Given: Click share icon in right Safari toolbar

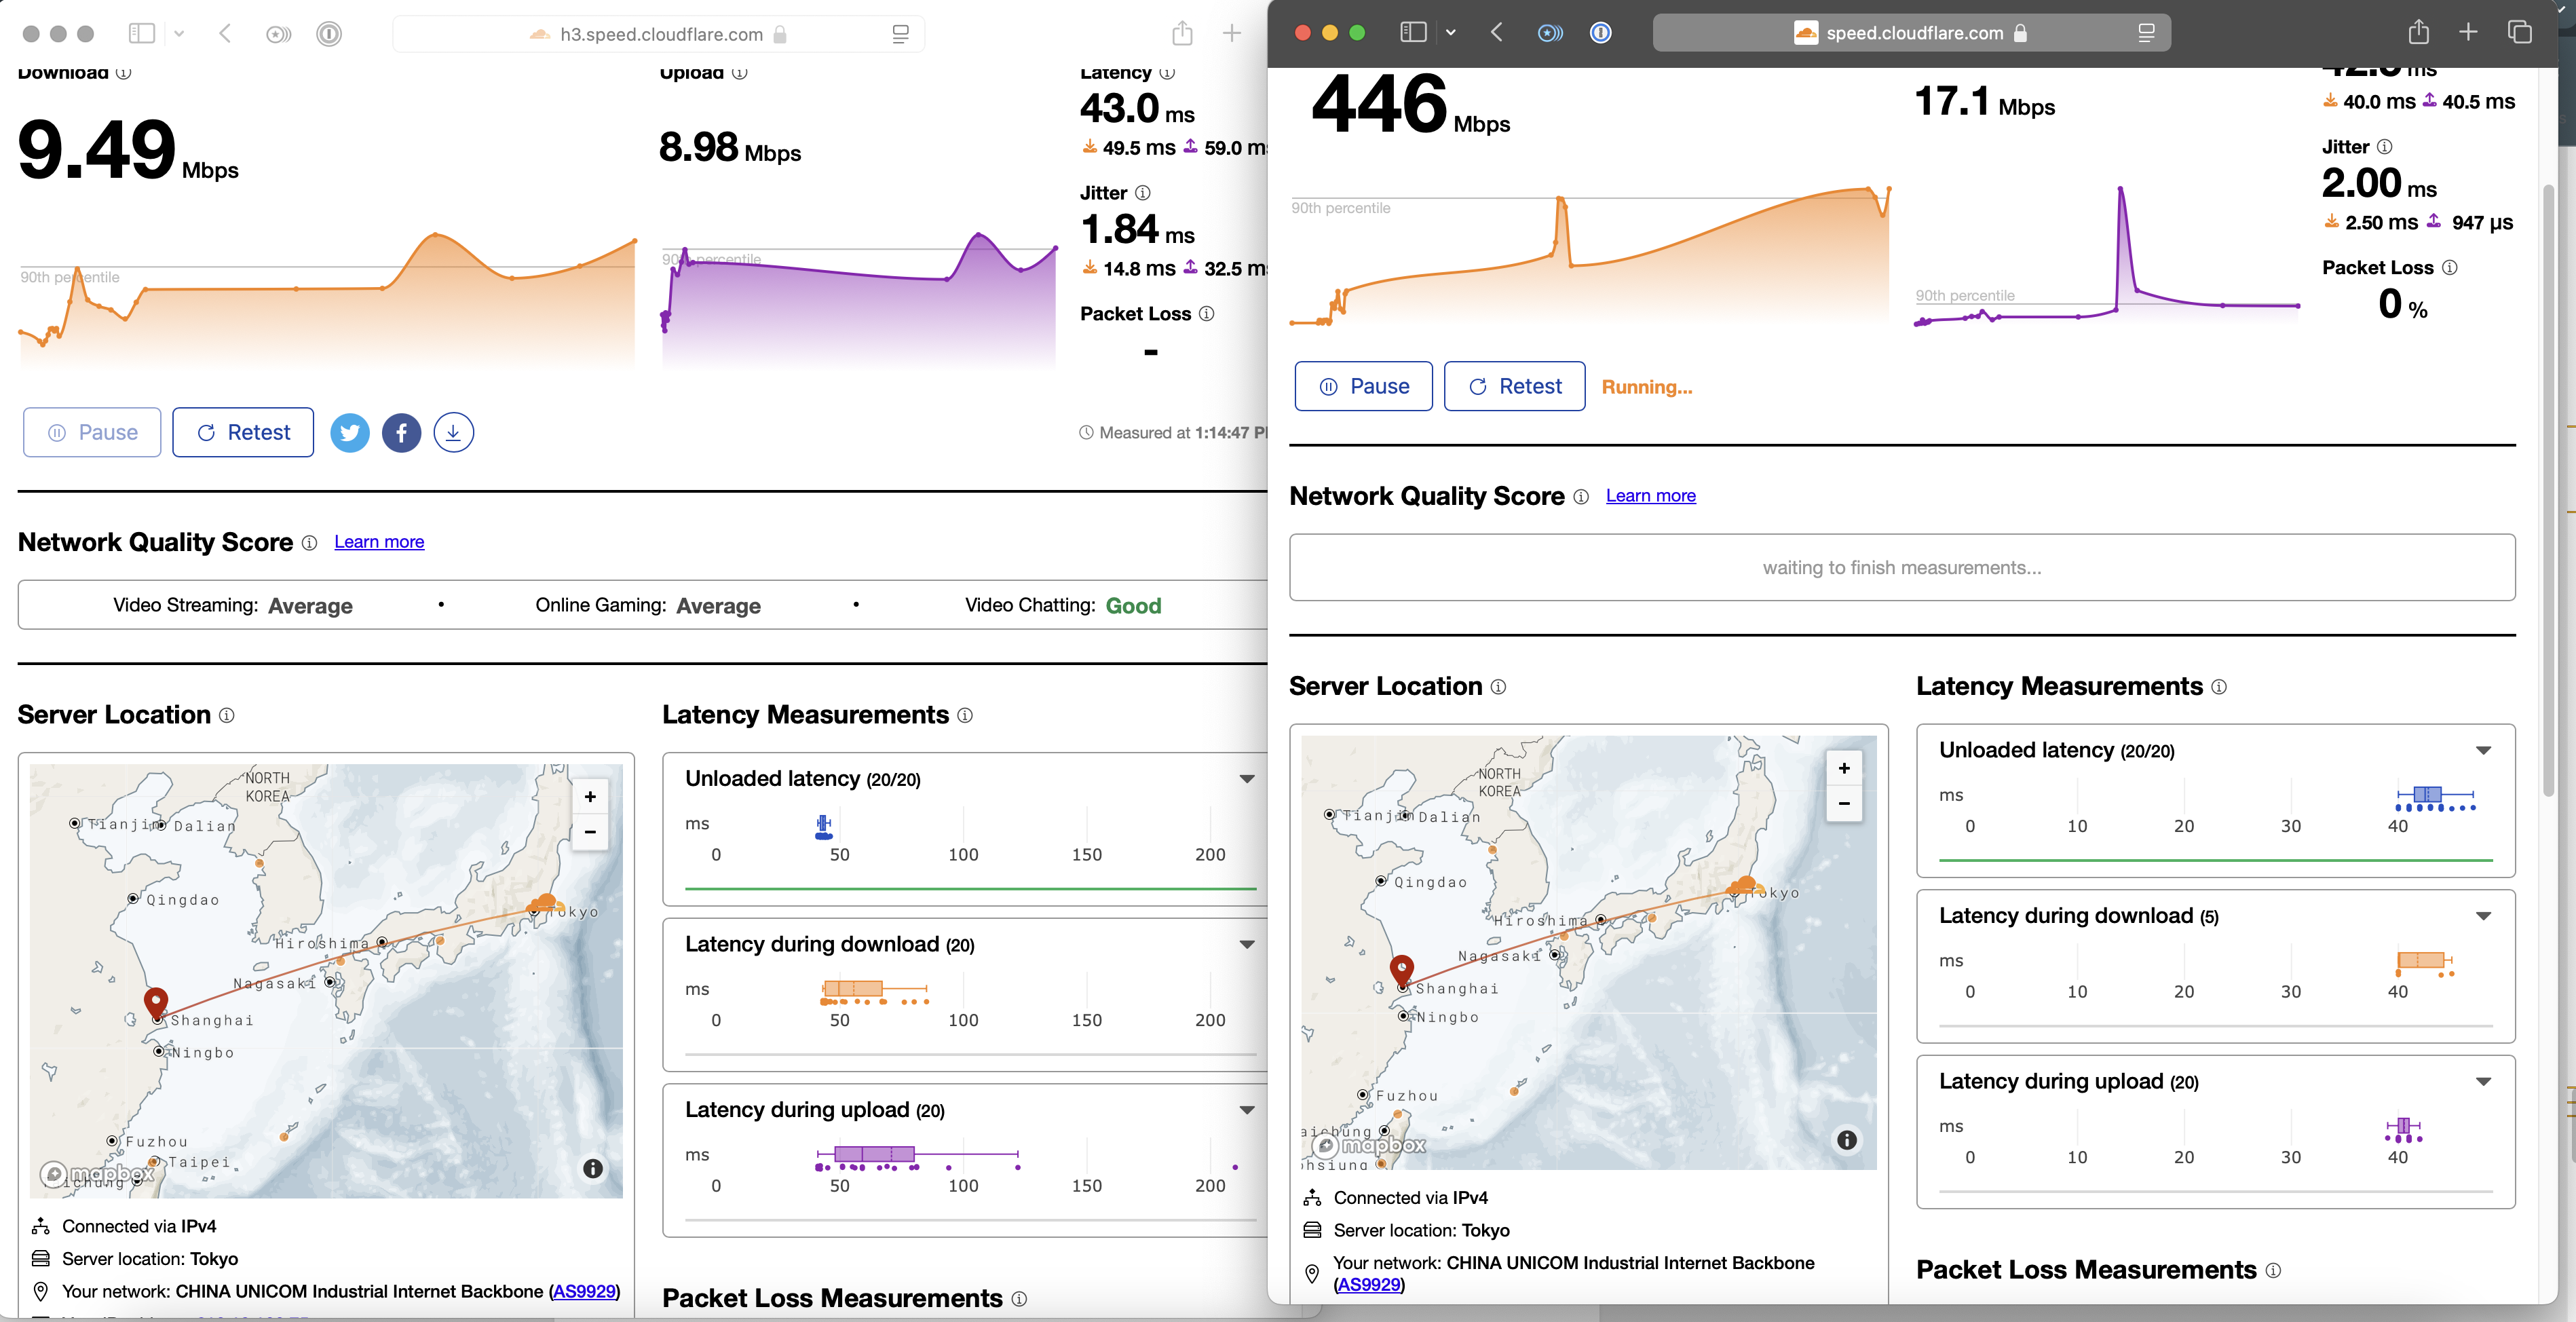Looking at the screenshot, I should [x=2418, y=32].
